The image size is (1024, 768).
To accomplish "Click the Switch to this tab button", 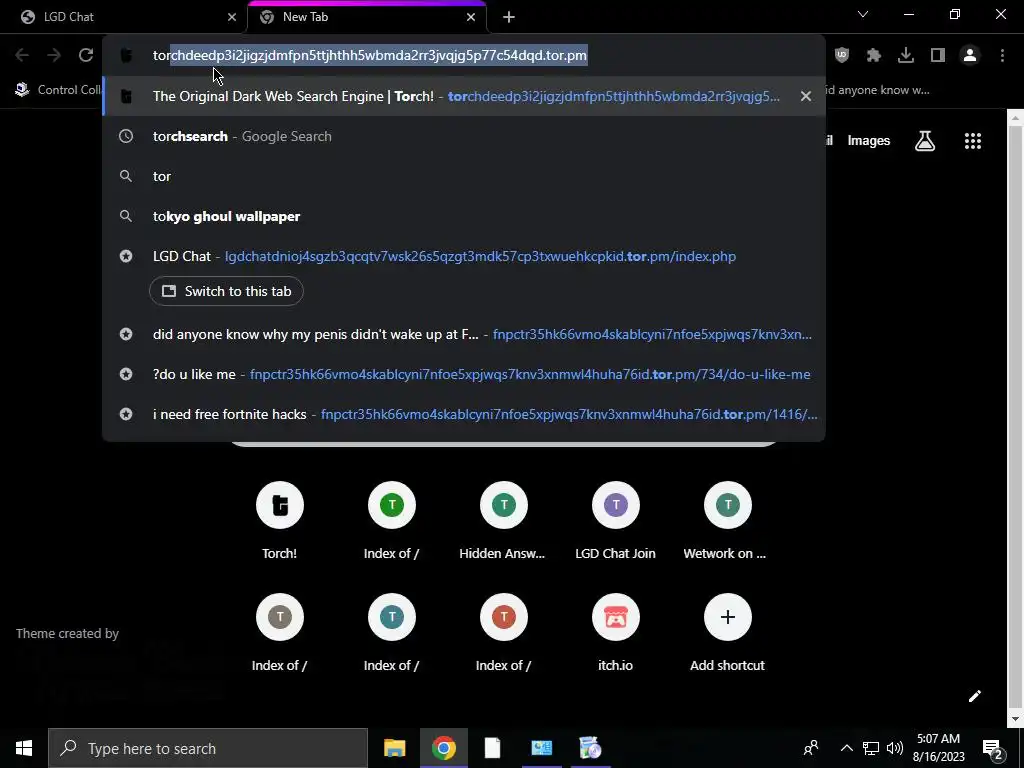I will (226, 291).
